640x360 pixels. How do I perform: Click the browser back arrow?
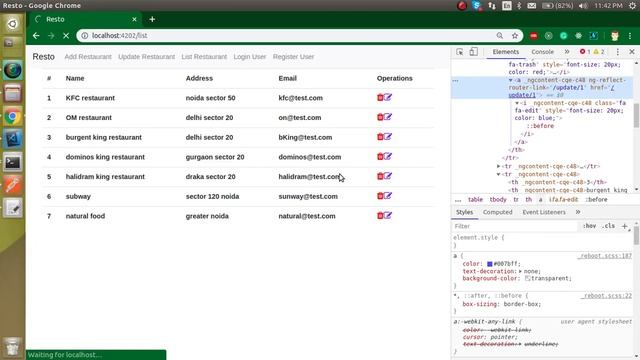click(36, 36)
